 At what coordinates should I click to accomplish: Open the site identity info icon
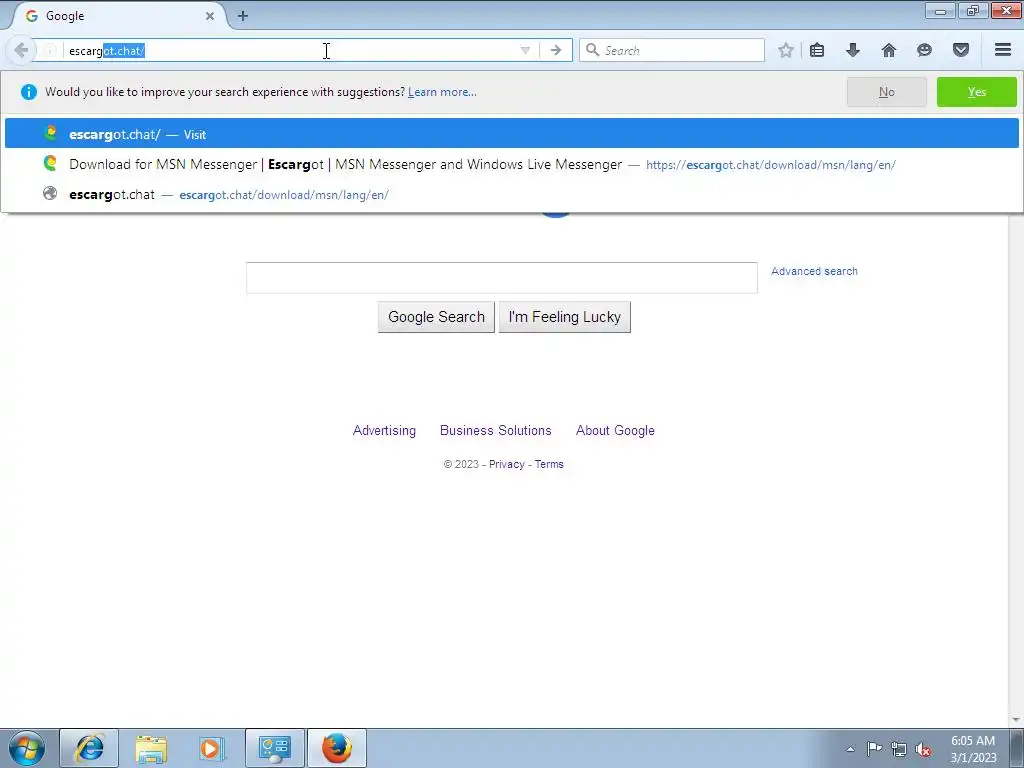(50, 50)
